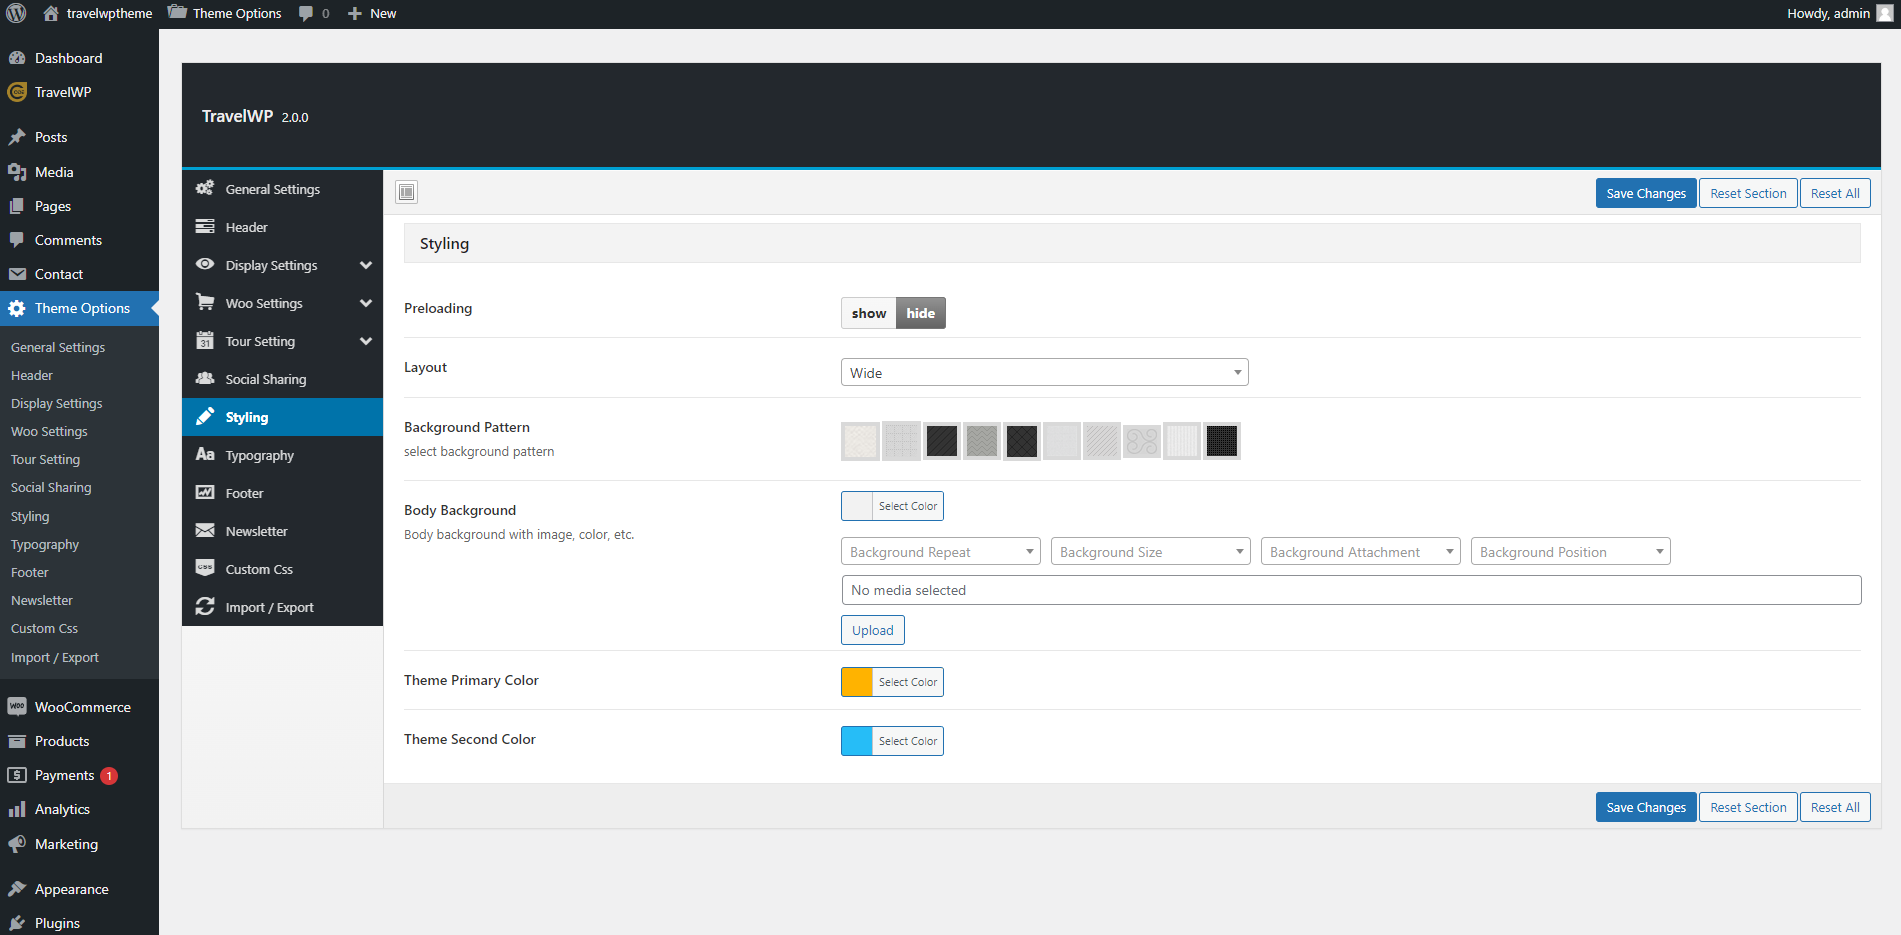1901x935 pixels.
Task: Open the TravelWP sidebar menu
Action: pos(79,92)
